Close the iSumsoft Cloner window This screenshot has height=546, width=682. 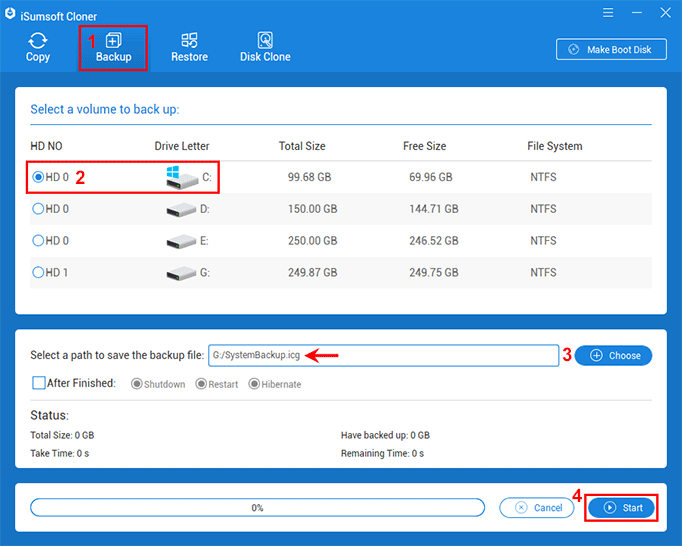click(x=665, y=13)
